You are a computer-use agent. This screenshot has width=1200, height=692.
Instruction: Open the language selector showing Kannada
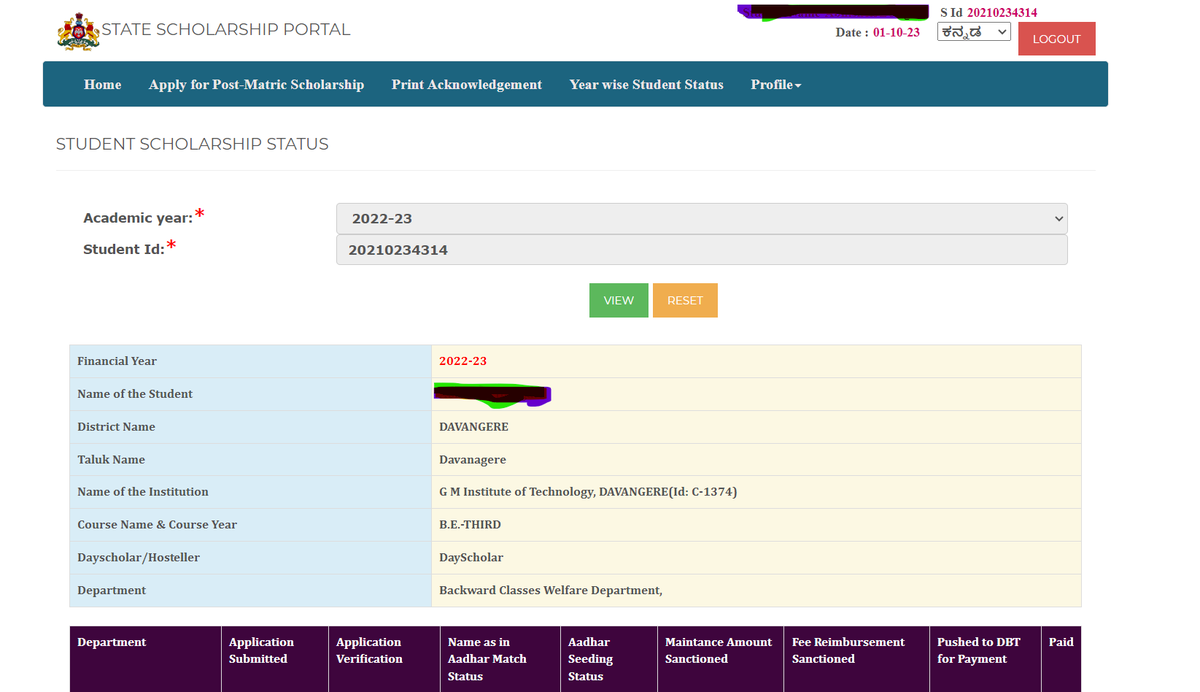coord(973,31)
